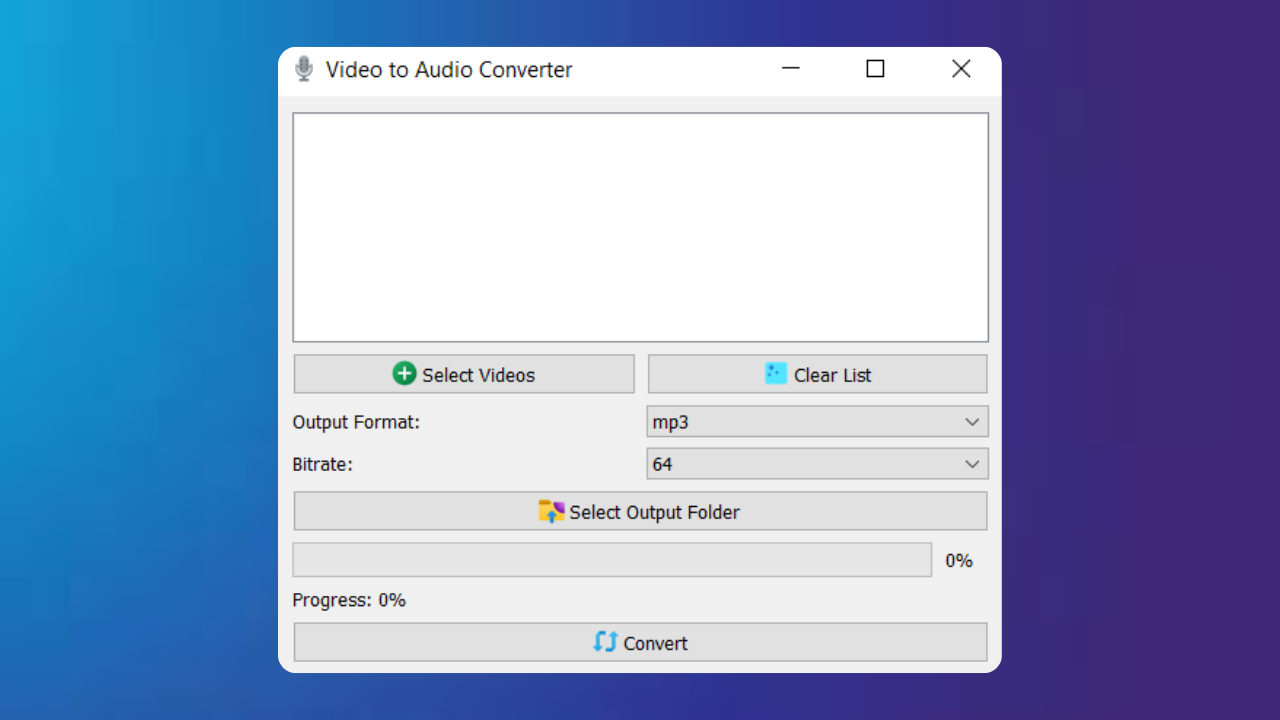
Task: Click the '0%' text beside progress bar
Action: click(x=959, y=561)
